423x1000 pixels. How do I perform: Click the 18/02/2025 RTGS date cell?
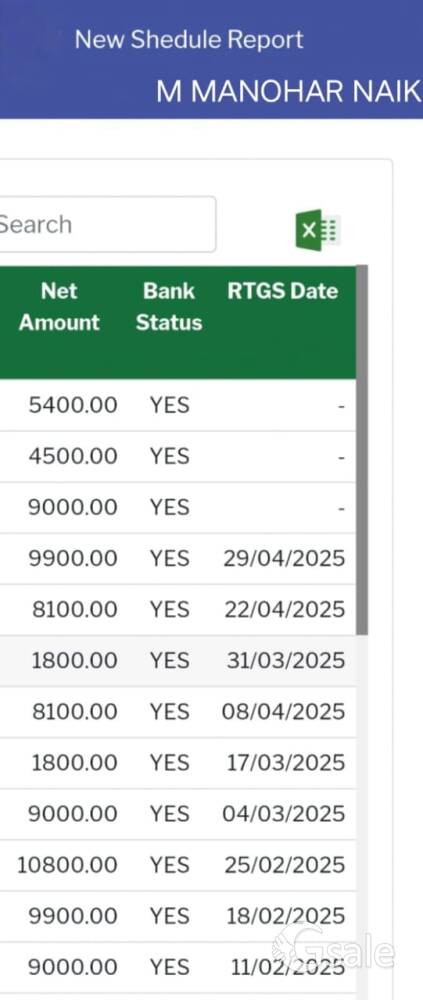285,916
